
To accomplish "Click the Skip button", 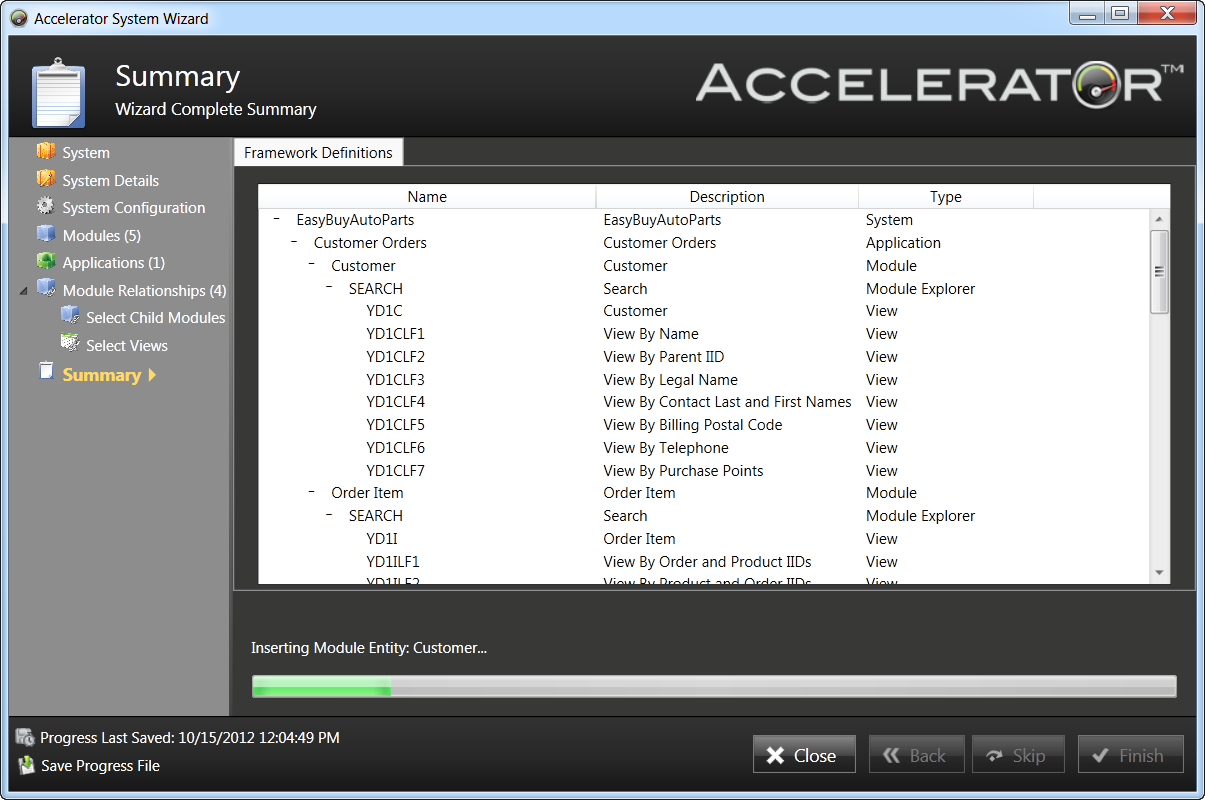I will point(1017,755).
